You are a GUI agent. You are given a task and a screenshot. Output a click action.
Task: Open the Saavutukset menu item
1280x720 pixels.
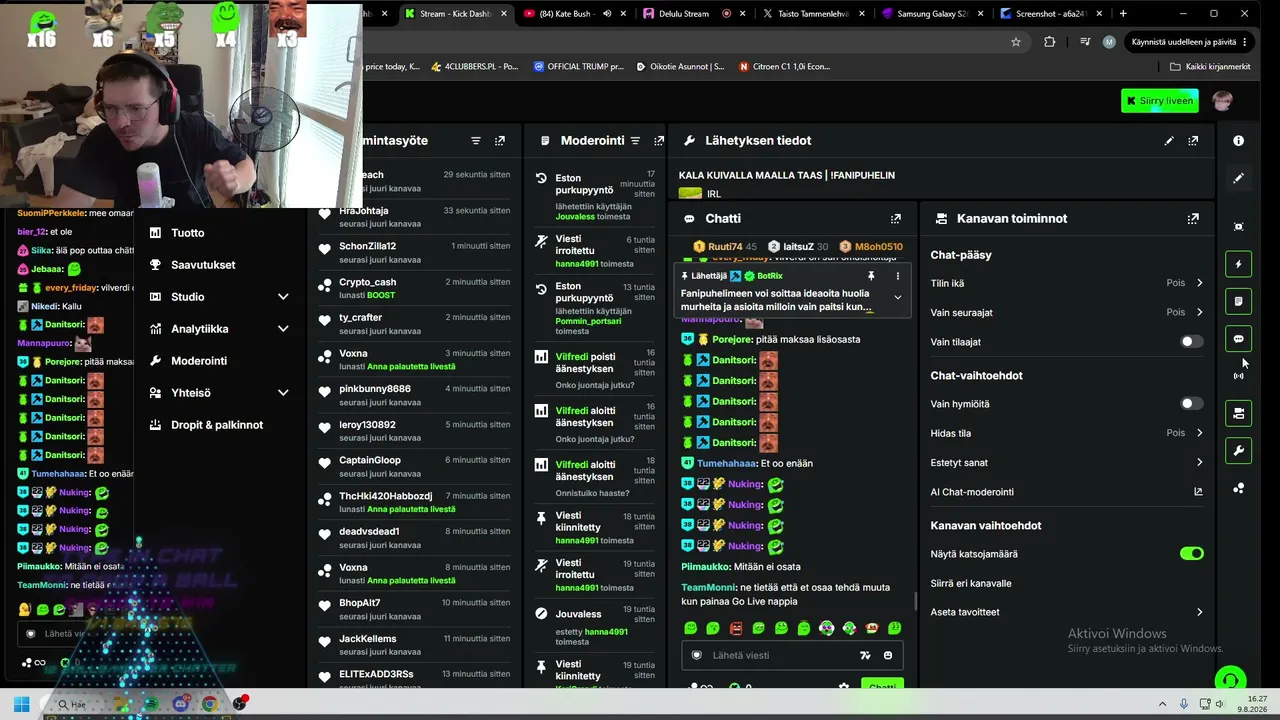(x=203, y=265)
